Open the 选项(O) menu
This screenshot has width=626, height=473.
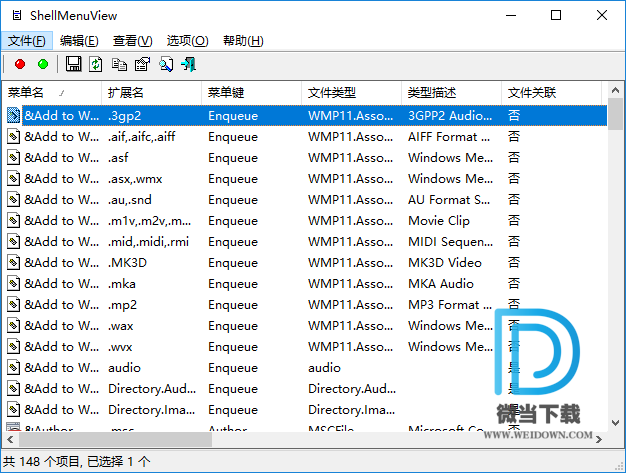coord(187,41)
